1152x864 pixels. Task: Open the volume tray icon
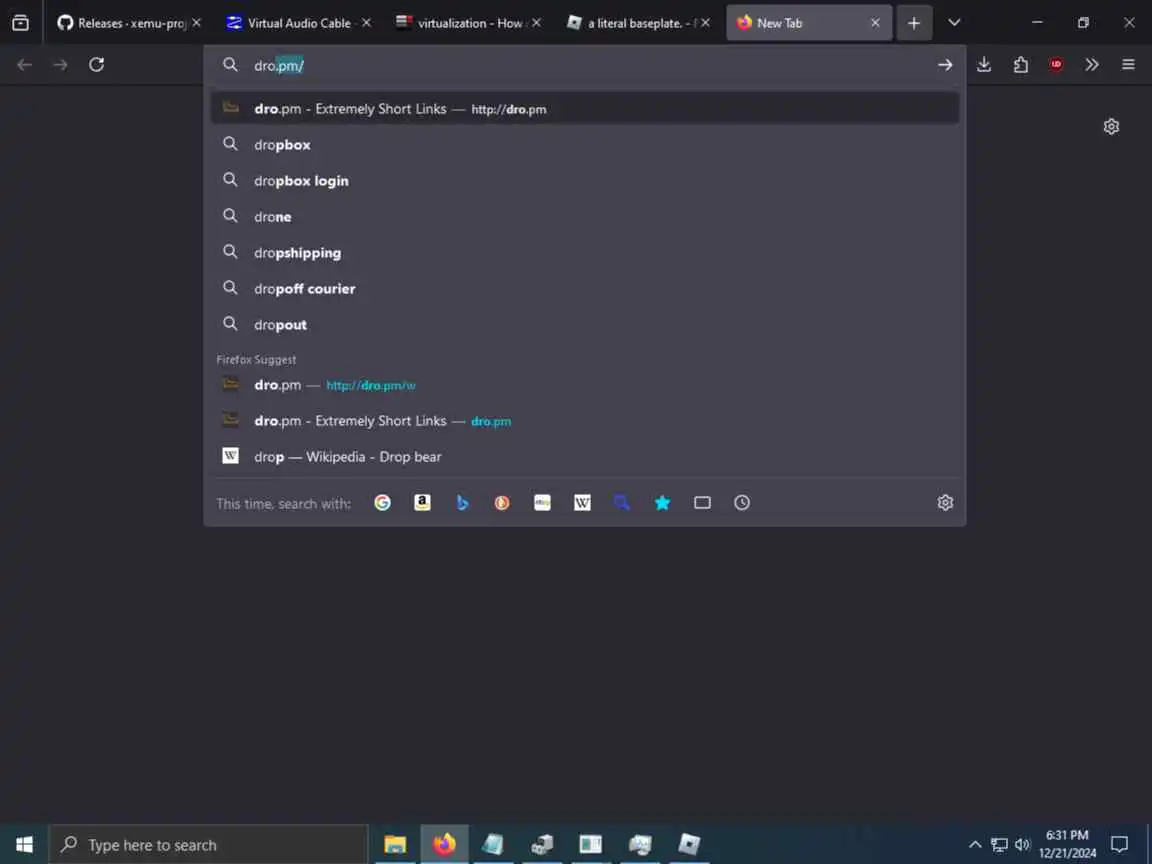point(1023,844)
